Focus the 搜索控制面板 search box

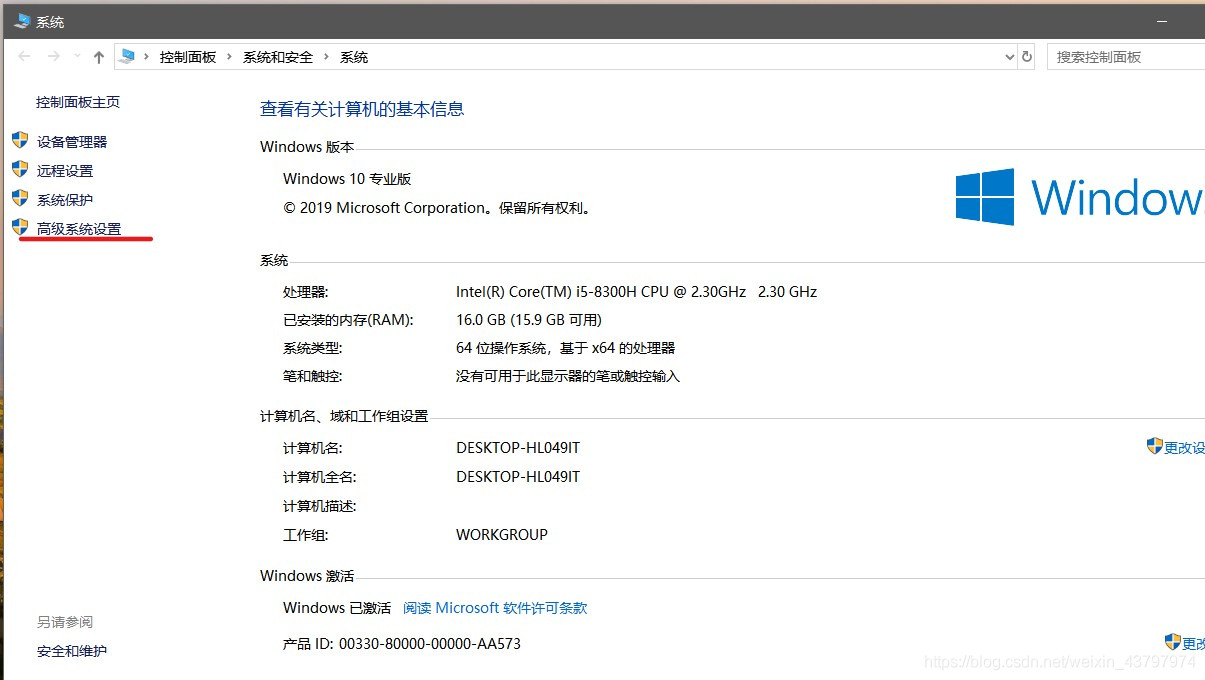(1126, 57)
